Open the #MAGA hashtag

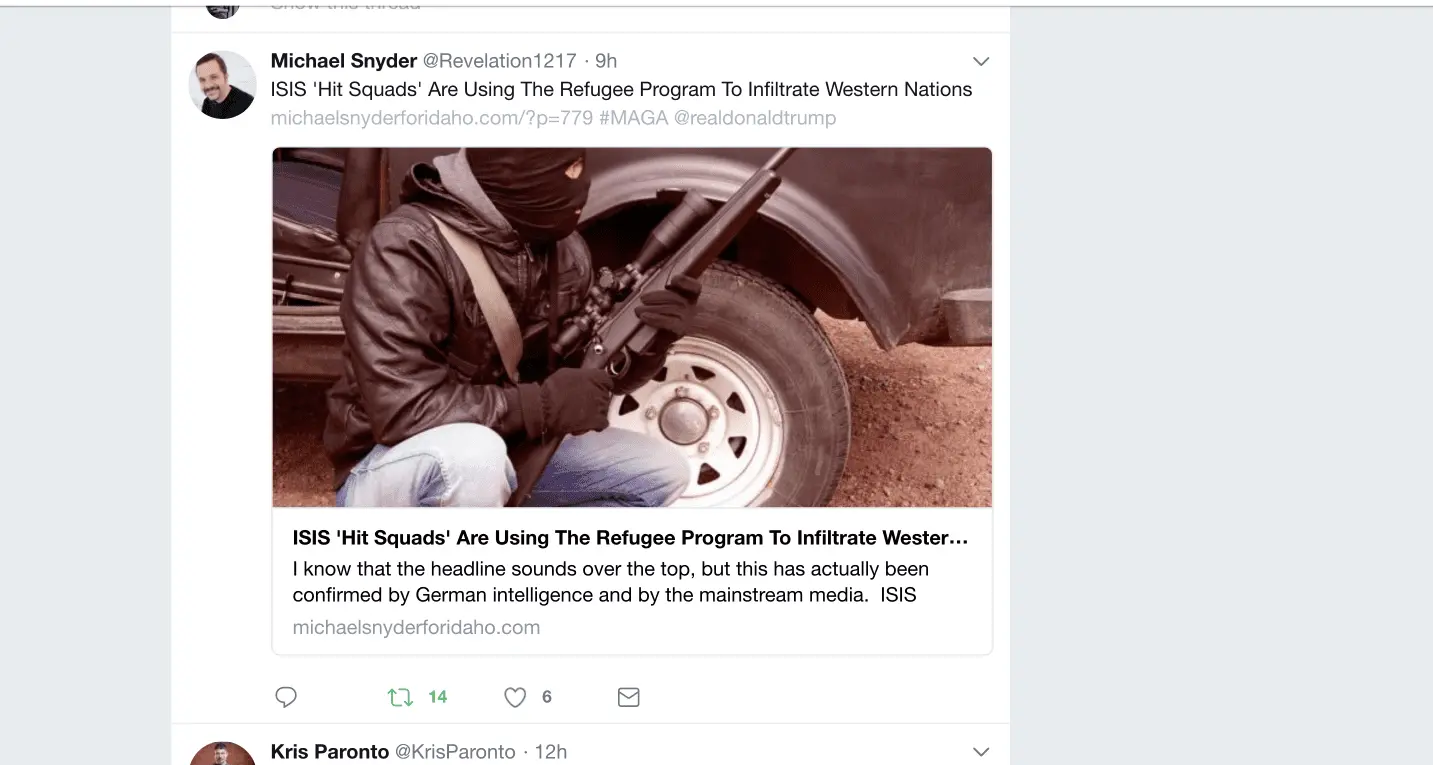[x=633, y=118]
